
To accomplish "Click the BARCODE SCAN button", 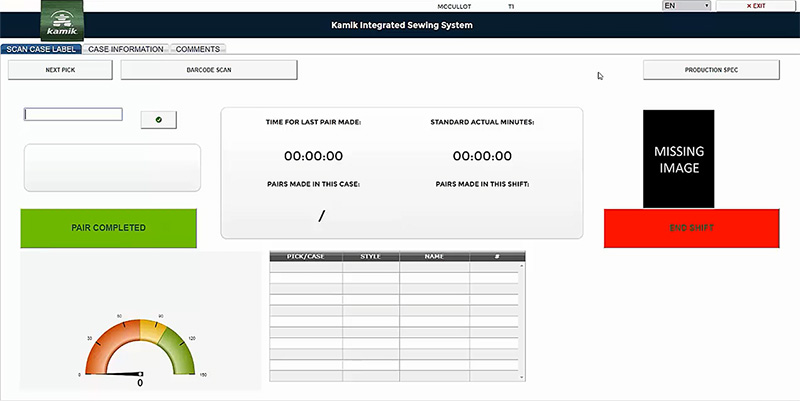I will [x=209, y=70].
